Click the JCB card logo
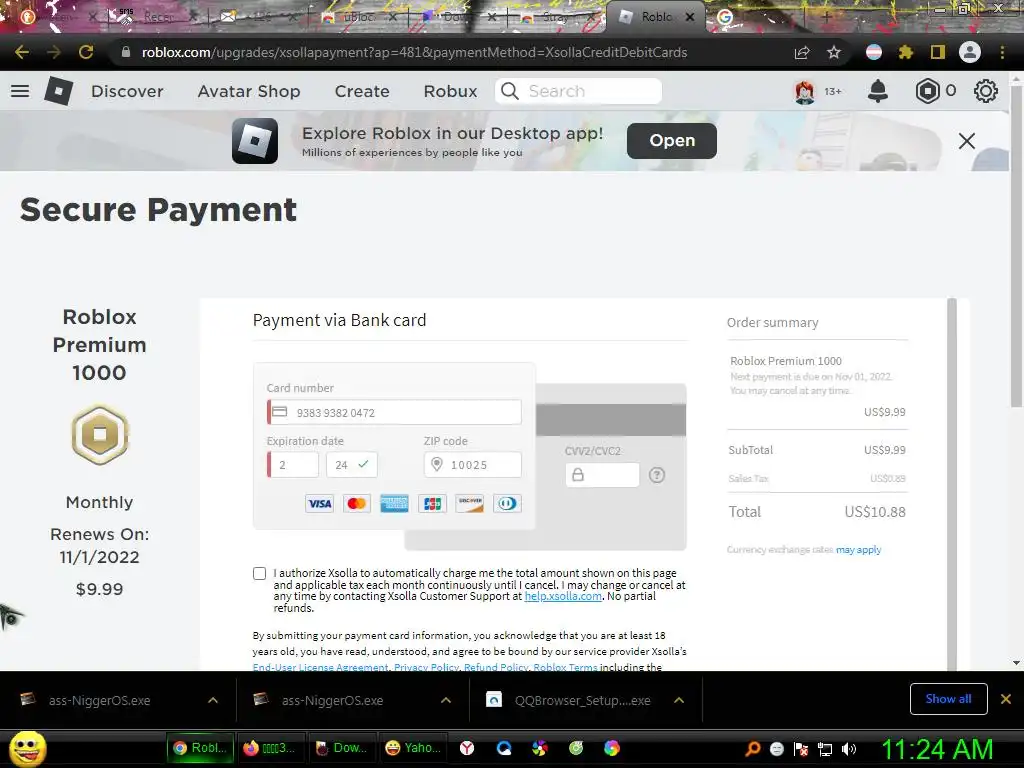Image resolution: width=1024 pixels, height=768 pixels. 432,504
